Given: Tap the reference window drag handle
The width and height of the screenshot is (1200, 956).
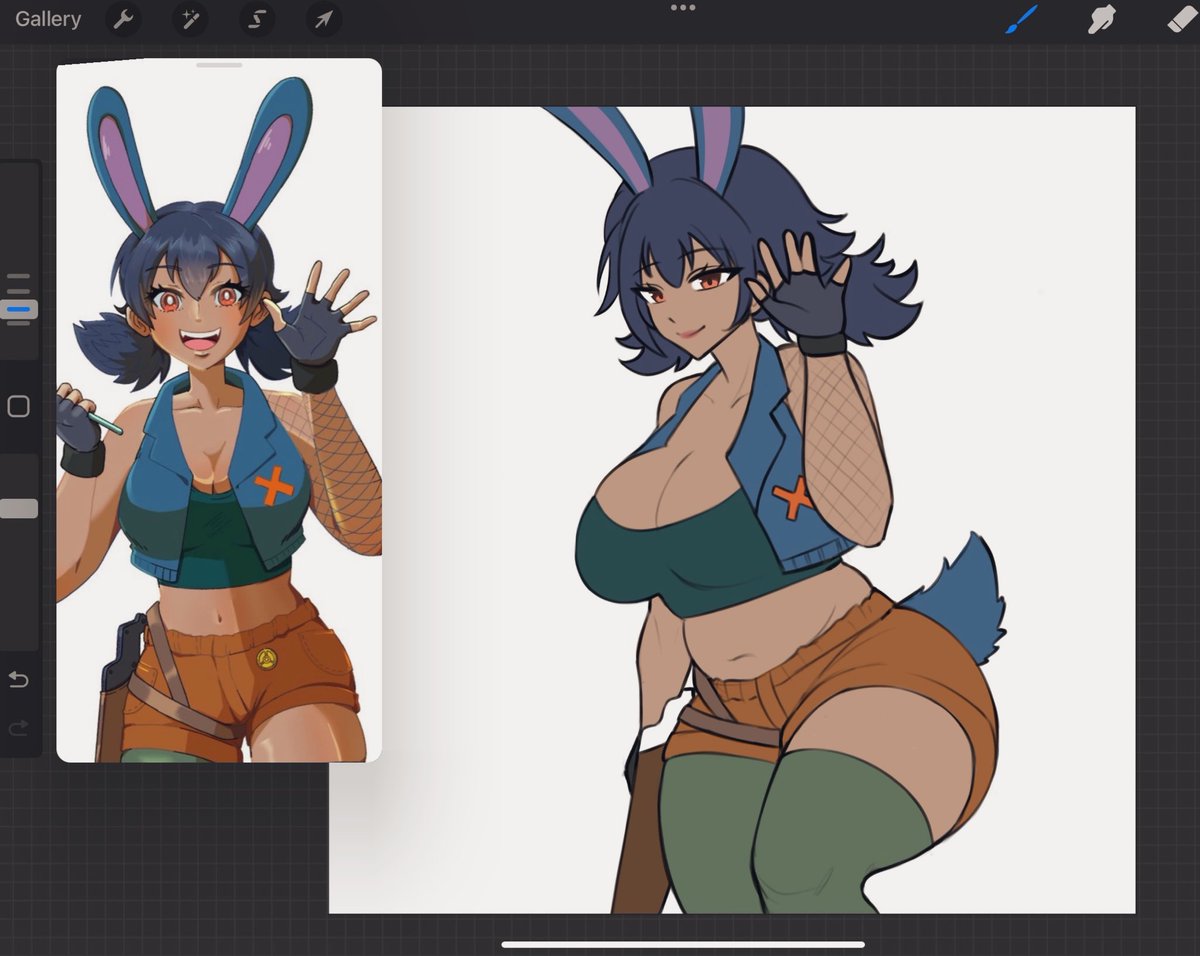Looking at the screenshot, I should (219, 65).
